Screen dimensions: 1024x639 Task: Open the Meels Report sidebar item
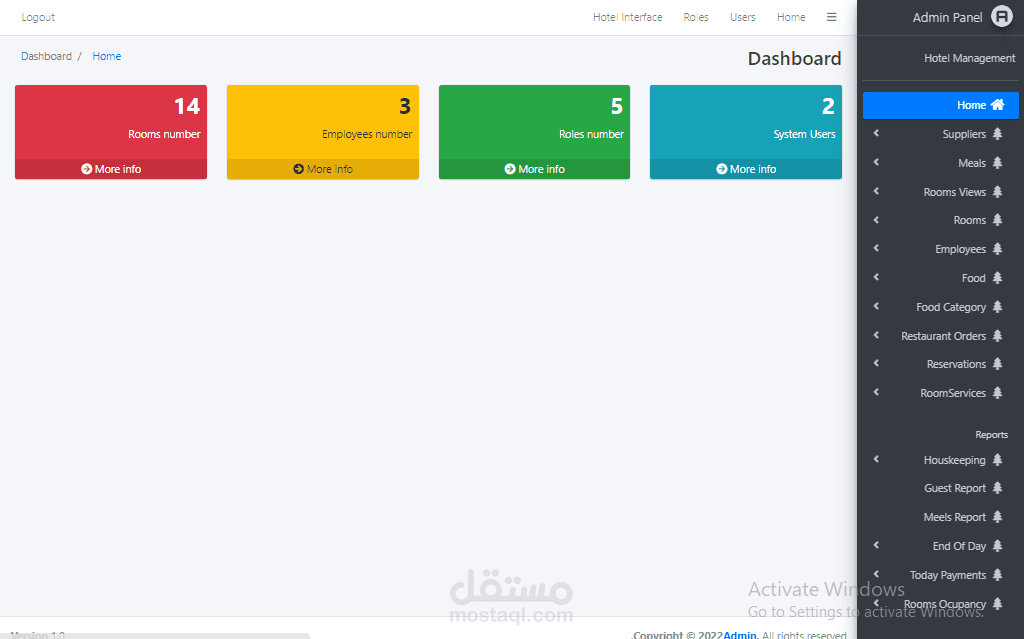(x=940, y=517)
